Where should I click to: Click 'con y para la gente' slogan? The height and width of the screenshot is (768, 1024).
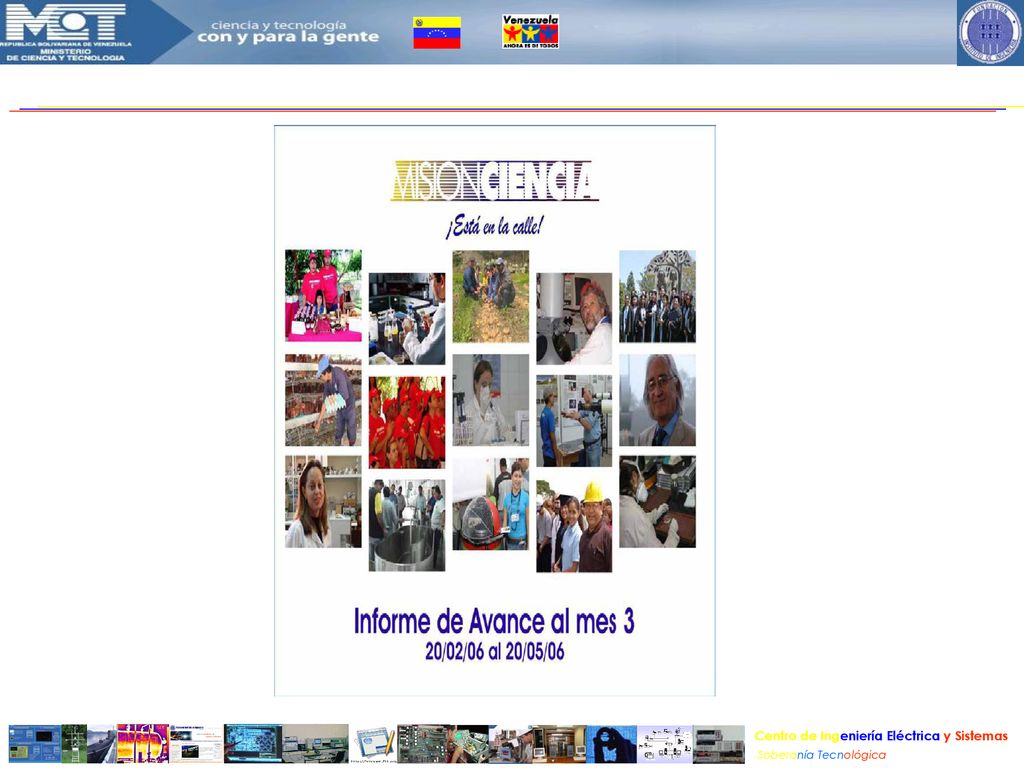click(288, 37)
